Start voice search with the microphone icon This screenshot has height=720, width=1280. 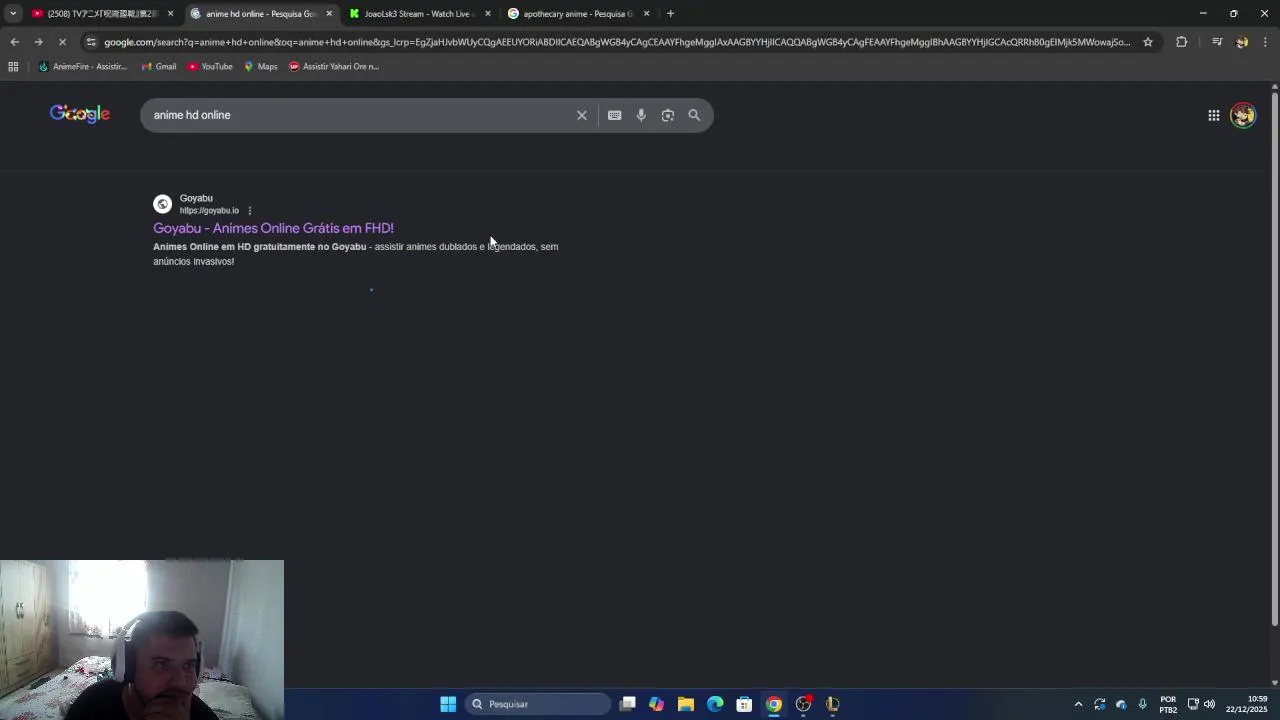click(641, 115)
